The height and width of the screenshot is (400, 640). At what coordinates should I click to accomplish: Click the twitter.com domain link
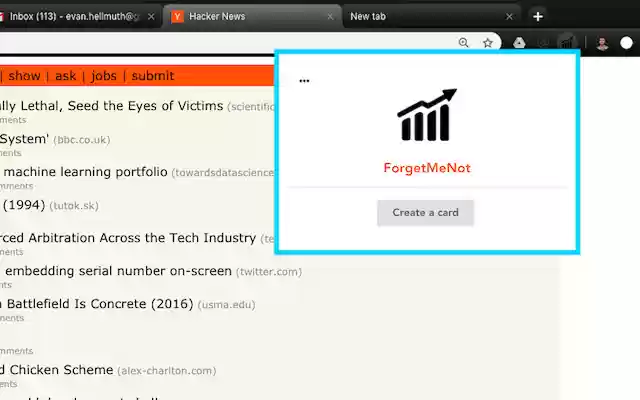(x=269, y=272)
